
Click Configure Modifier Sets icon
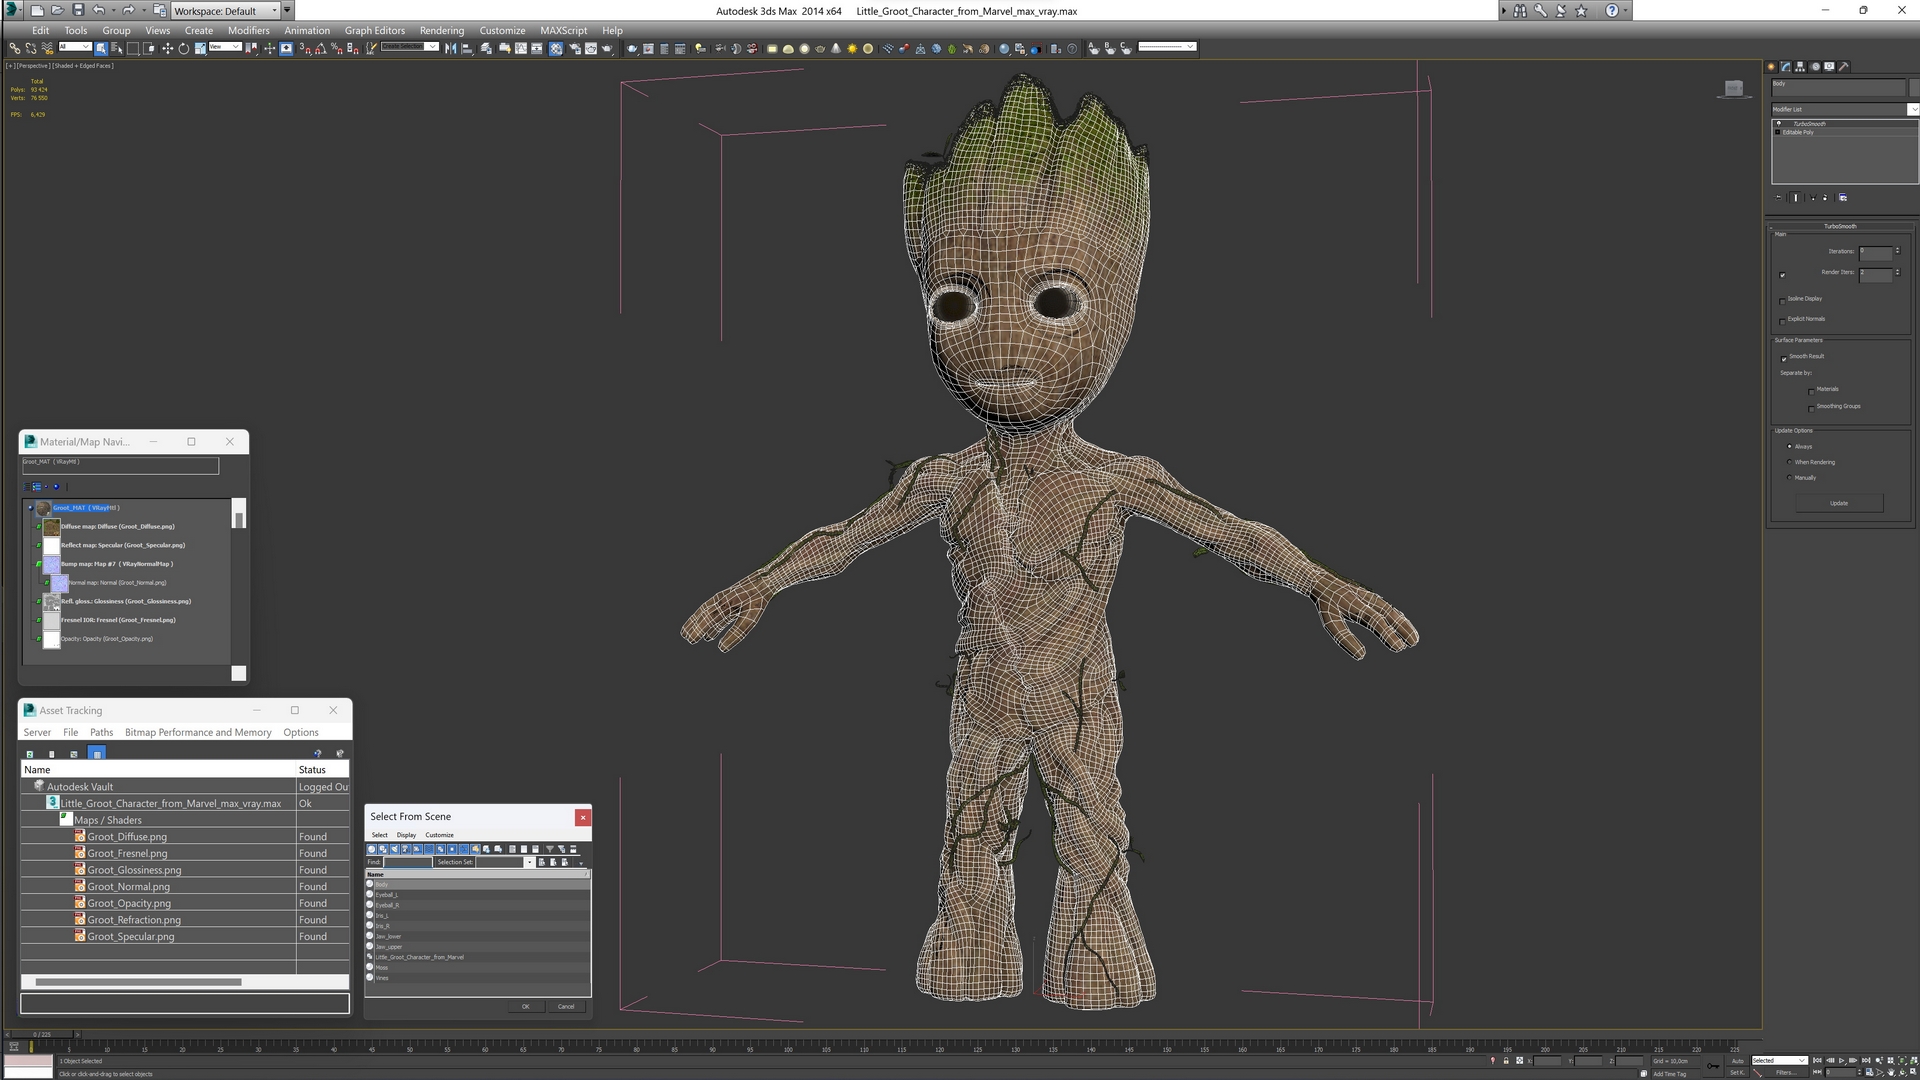point(1843,198)
